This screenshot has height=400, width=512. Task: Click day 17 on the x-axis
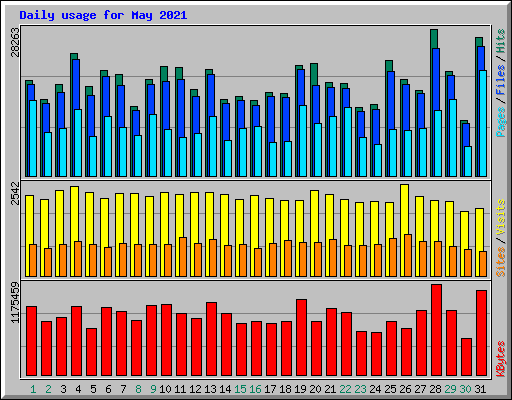pos(270,389)
